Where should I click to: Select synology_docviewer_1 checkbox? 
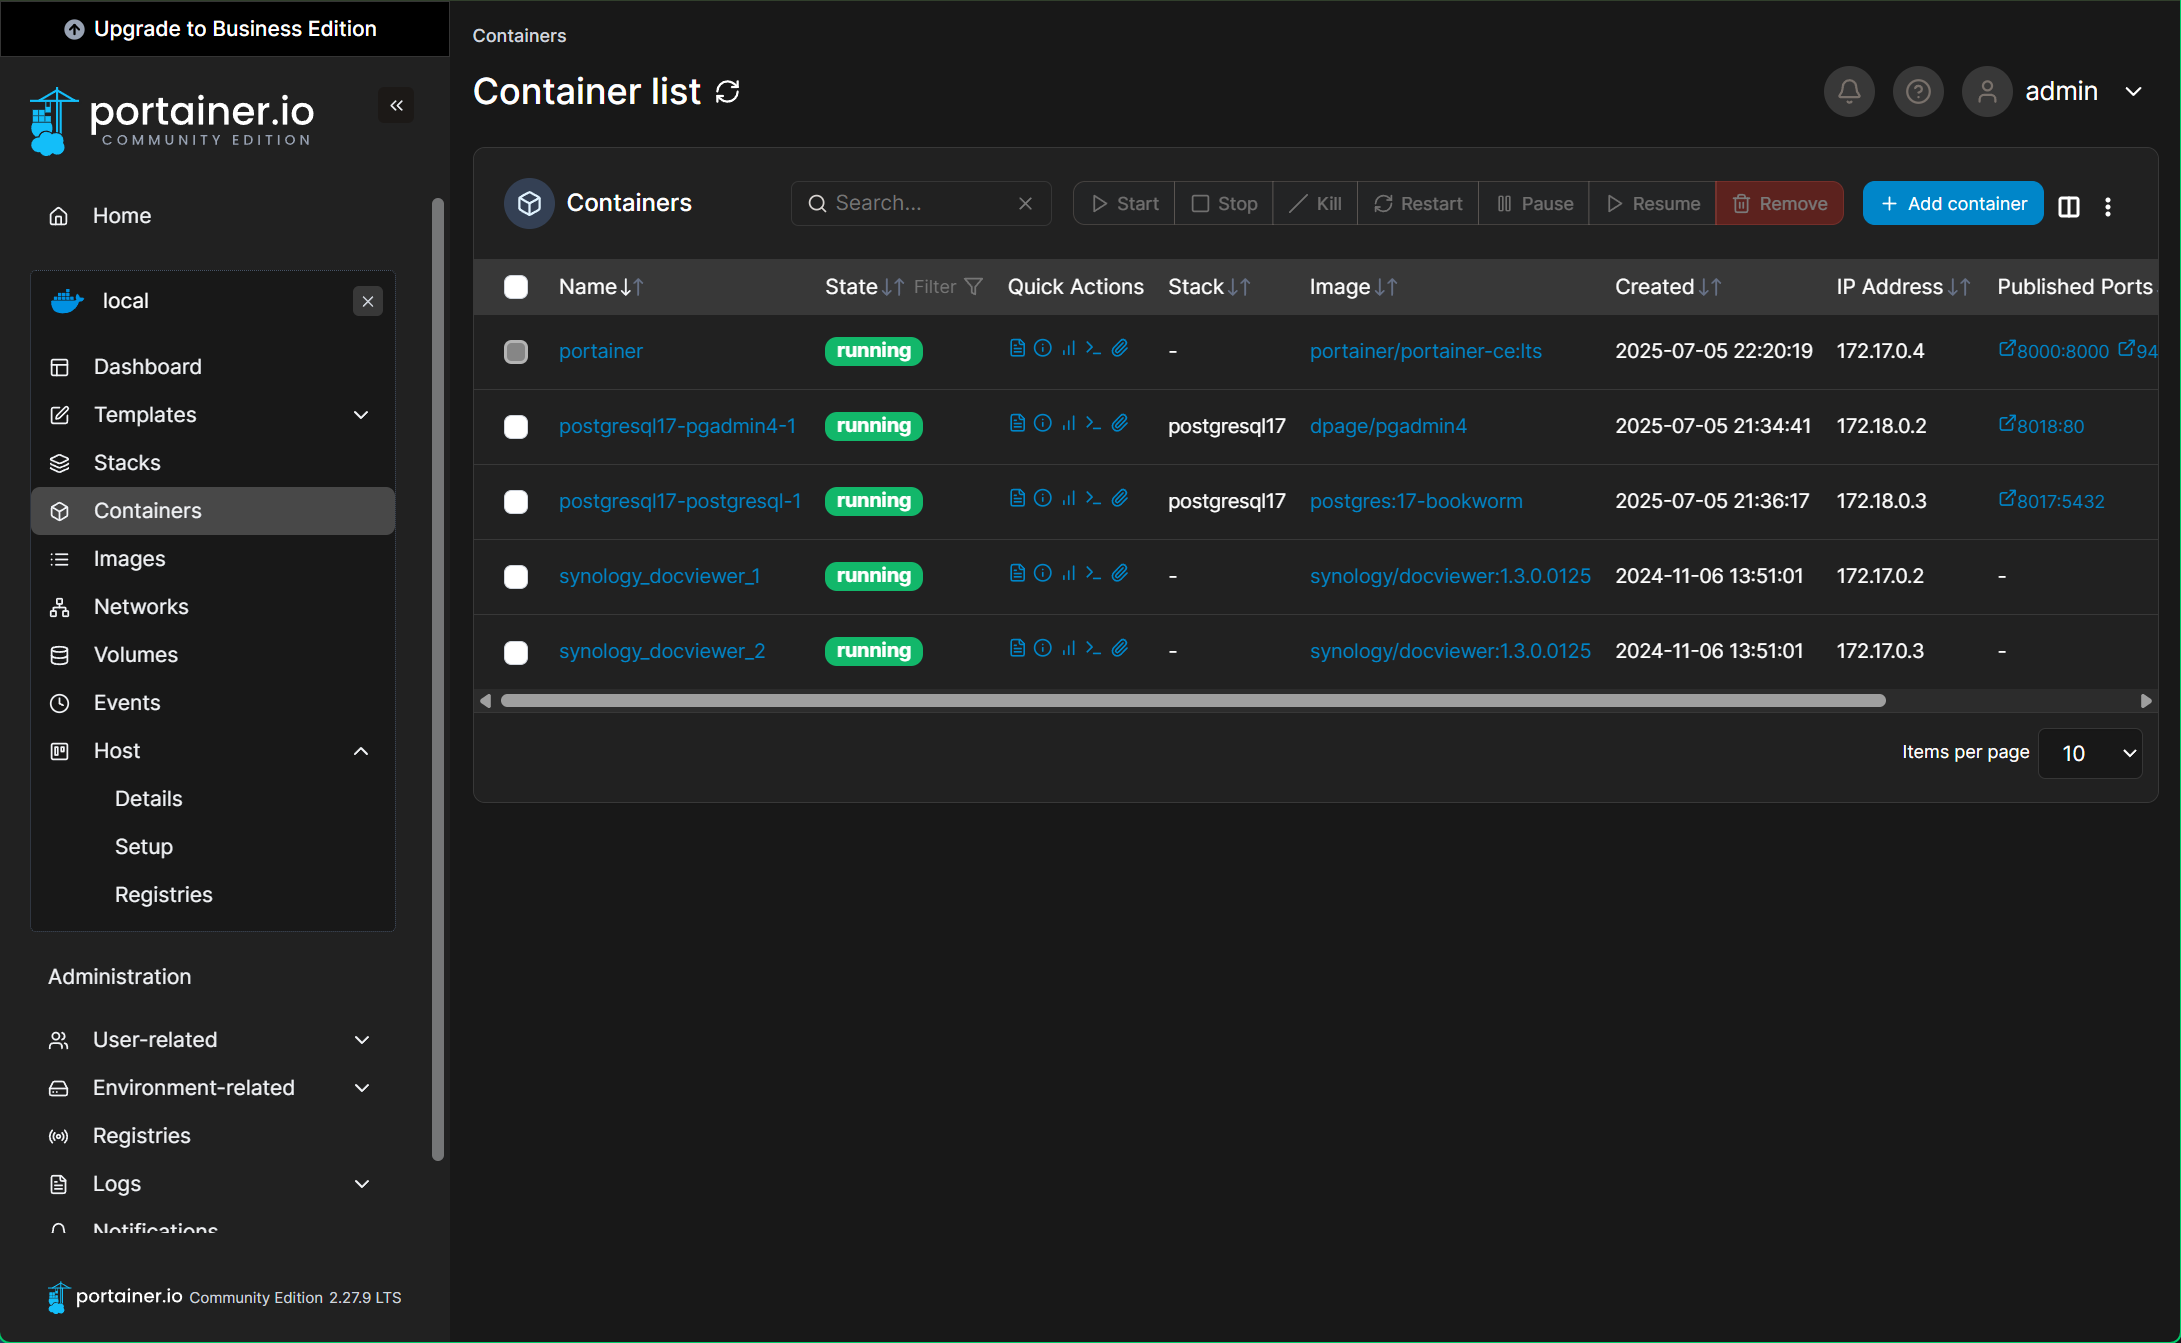[516, 576]
